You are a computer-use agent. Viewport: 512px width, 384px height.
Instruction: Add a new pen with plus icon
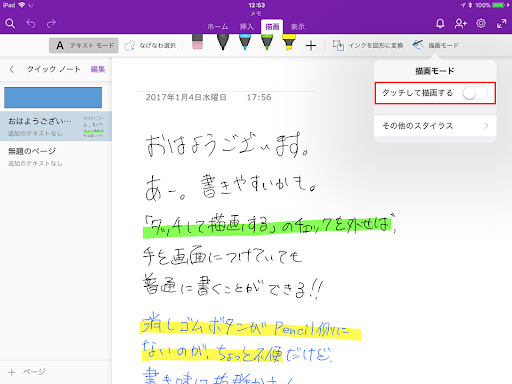(311, 46)
